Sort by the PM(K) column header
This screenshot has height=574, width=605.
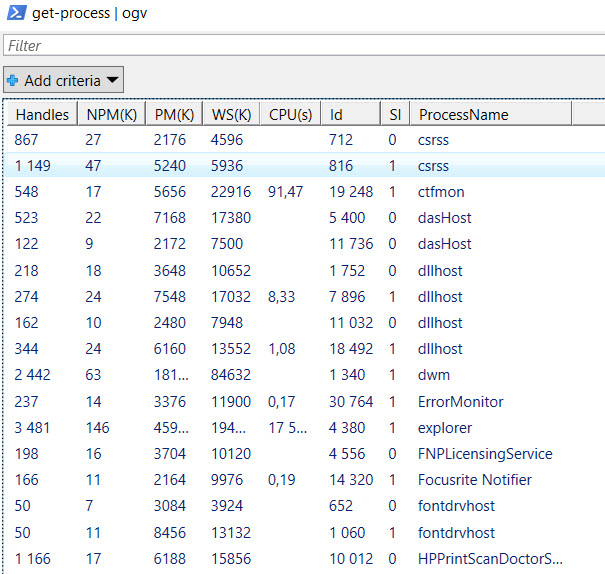174,115
